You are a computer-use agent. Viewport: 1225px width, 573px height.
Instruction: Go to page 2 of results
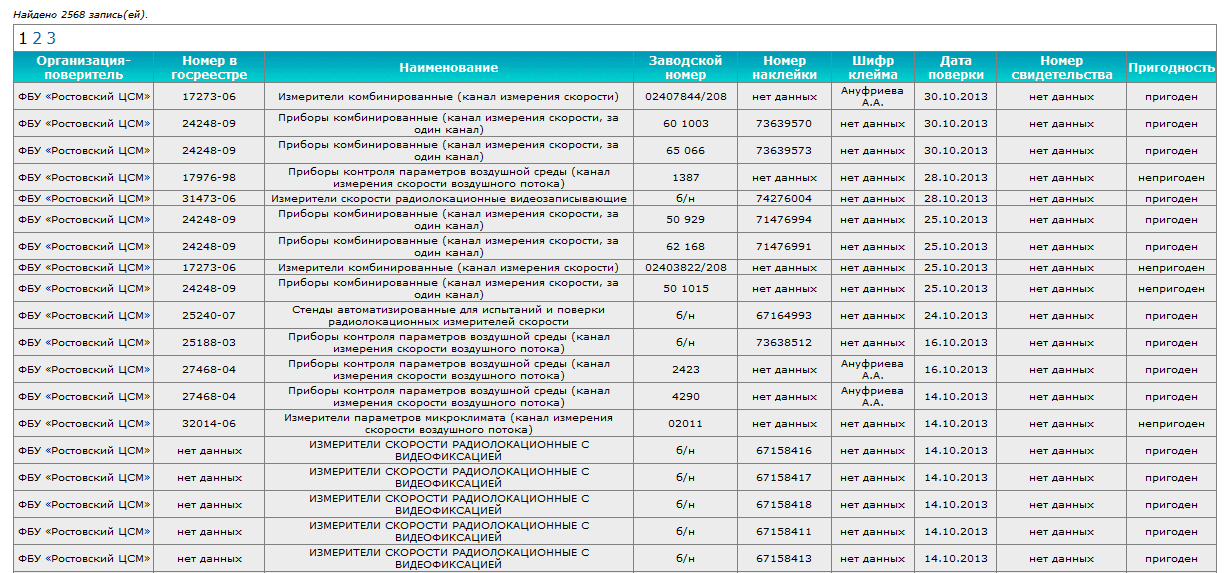tap(37, 38)
